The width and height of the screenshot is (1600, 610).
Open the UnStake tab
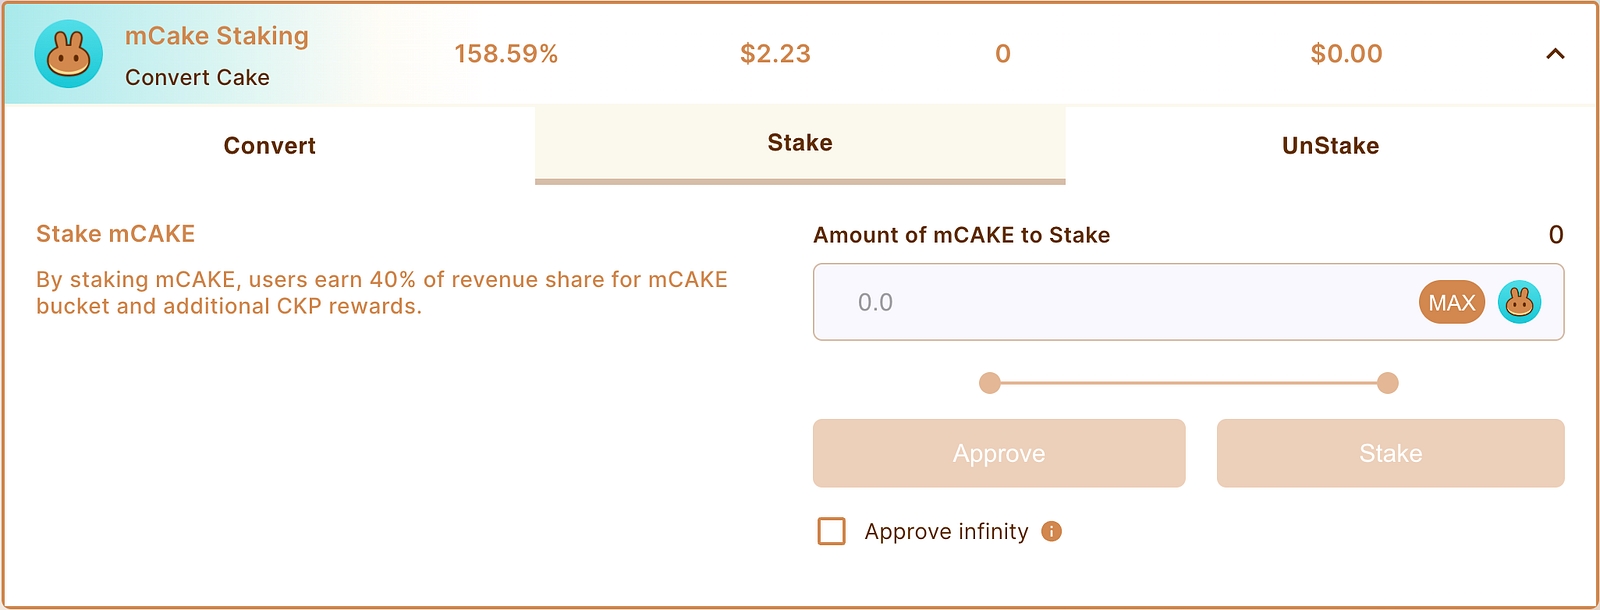(1330, 146)
